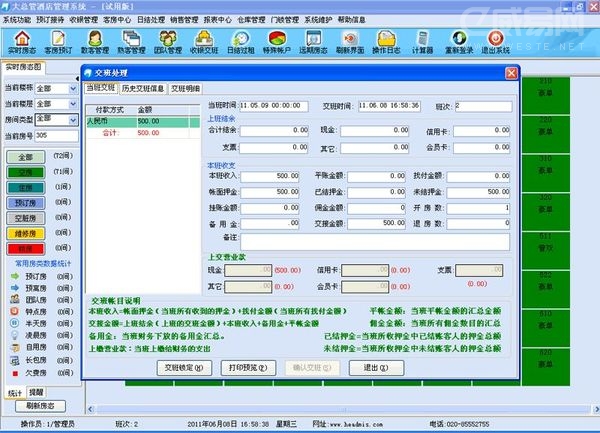The image size is (600, 433).
Task: Click the 计算器 calculator icon
Action: (421, 42)
